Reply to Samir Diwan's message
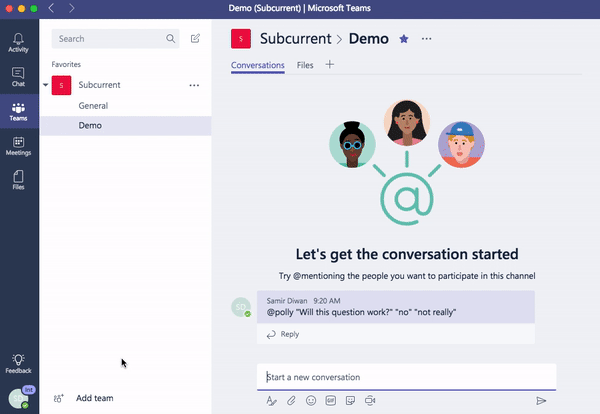Viewport: 600px width, 414px height. 283,334
